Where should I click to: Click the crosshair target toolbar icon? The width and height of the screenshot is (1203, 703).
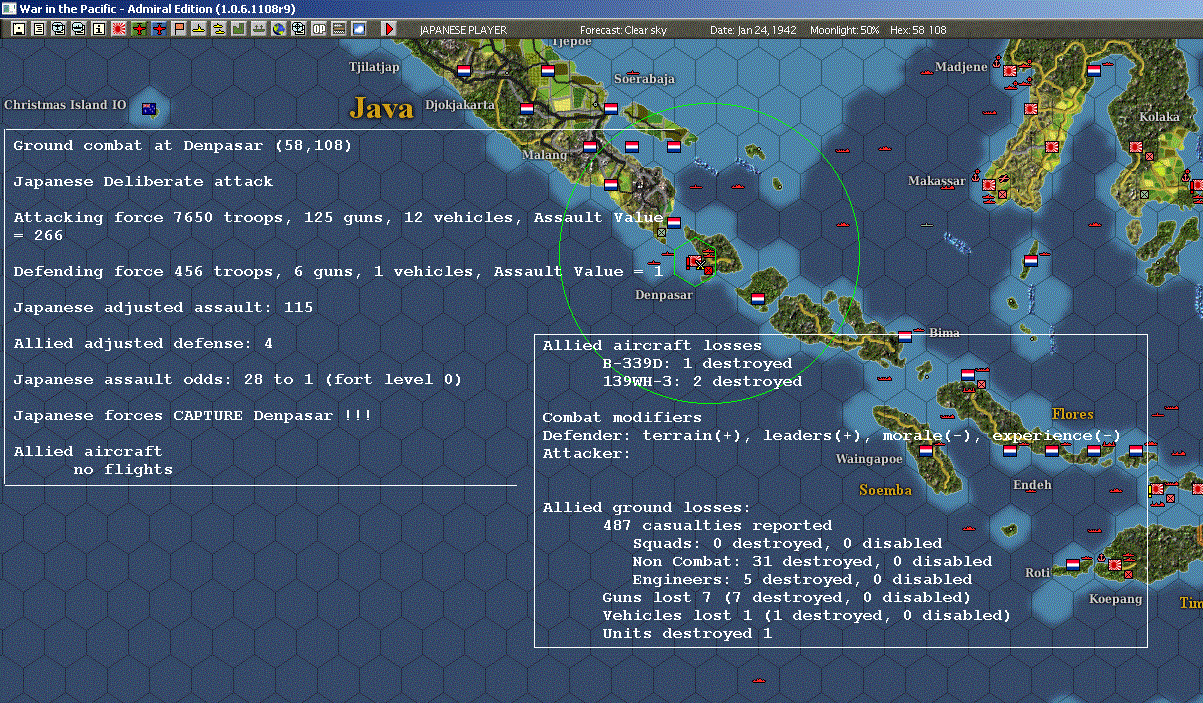pyautogui.click(x=299, y=29)
